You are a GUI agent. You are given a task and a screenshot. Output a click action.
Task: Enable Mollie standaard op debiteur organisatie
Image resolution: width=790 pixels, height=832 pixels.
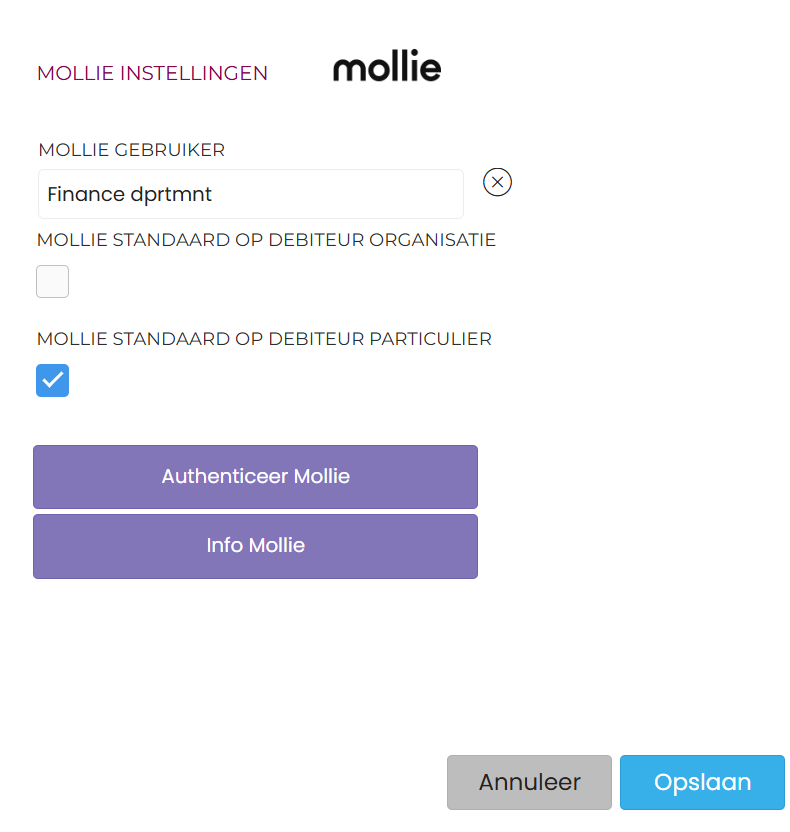pos(53,282)
